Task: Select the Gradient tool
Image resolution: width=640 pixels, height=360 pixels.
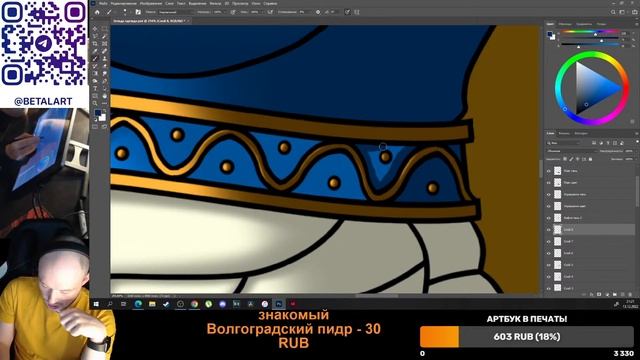Action: (95, 73)
